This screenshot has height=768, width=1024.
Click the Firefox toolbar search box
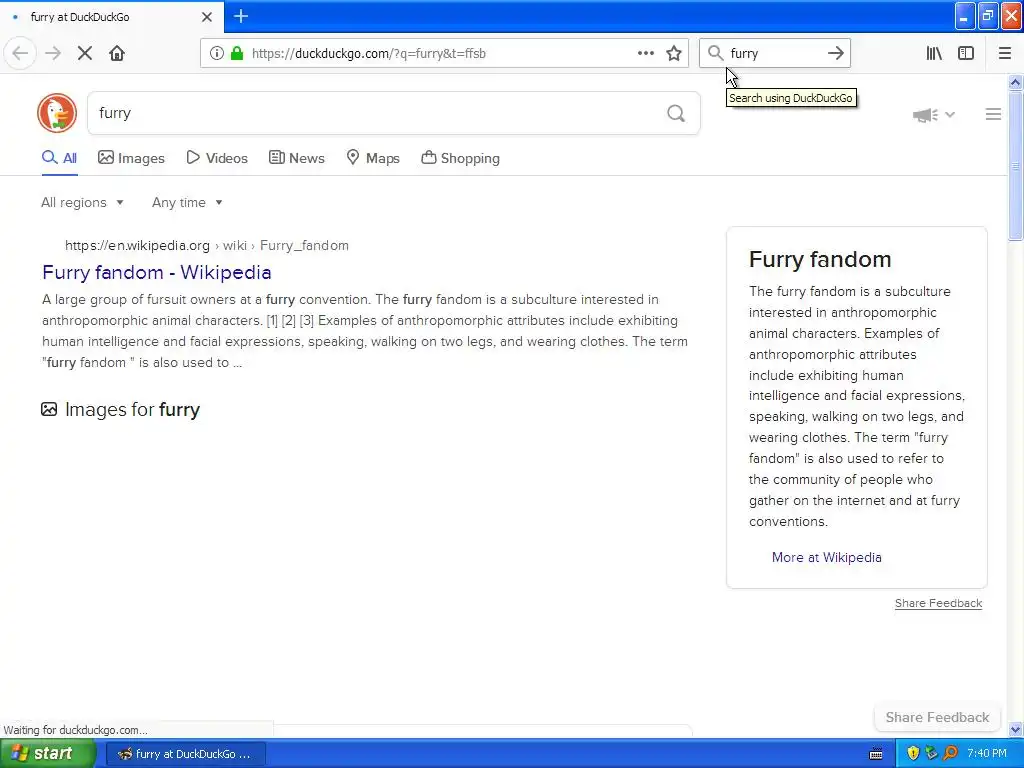pyautogui.click(x=775, y=53)
